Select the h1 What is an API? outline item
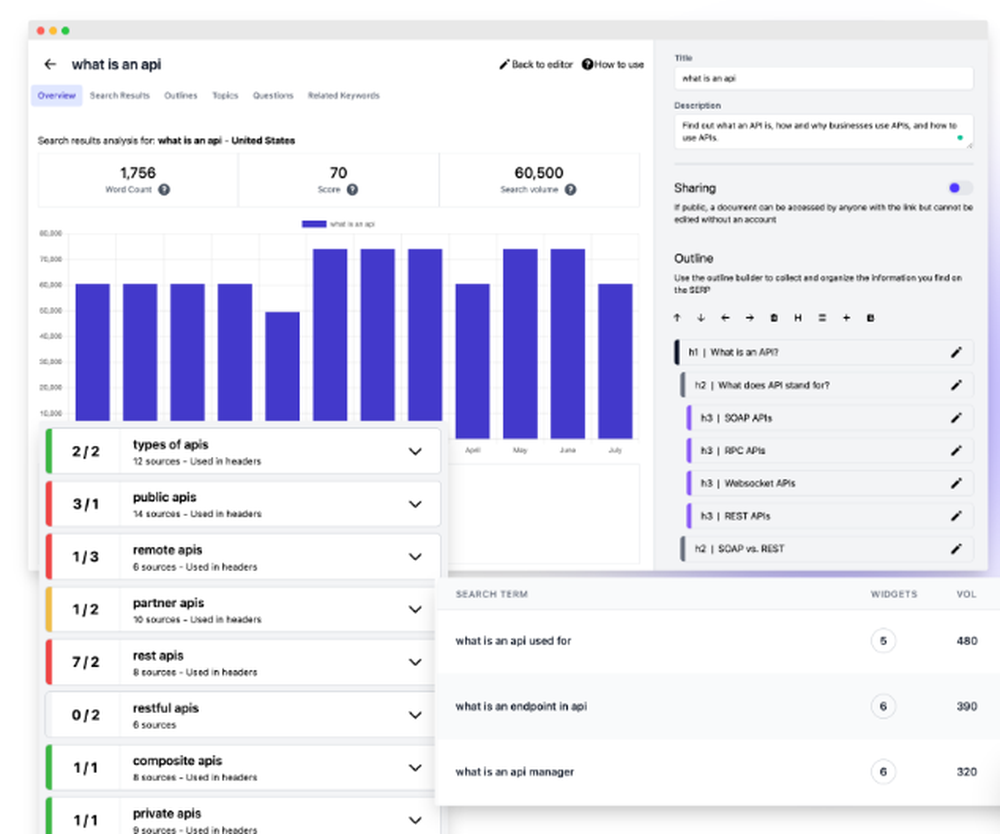Screen dimensions: 1000x834 (x=823, y=352)
